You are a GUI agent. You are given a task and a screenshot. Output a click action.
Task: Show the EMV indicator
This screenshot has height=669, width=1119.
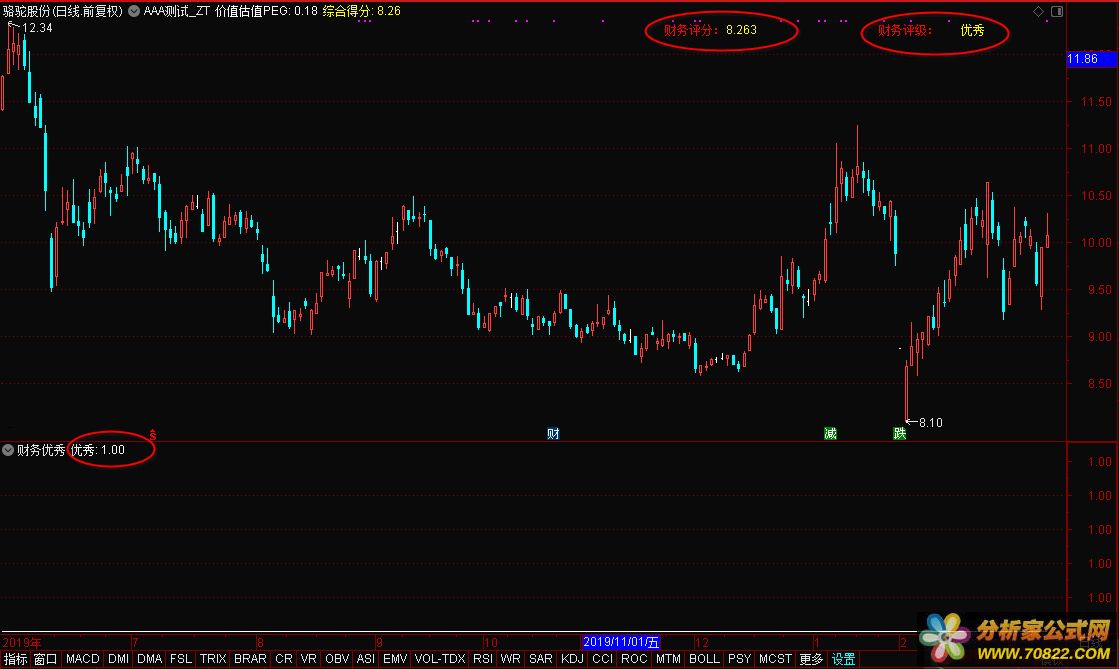[x=395, y=659]
